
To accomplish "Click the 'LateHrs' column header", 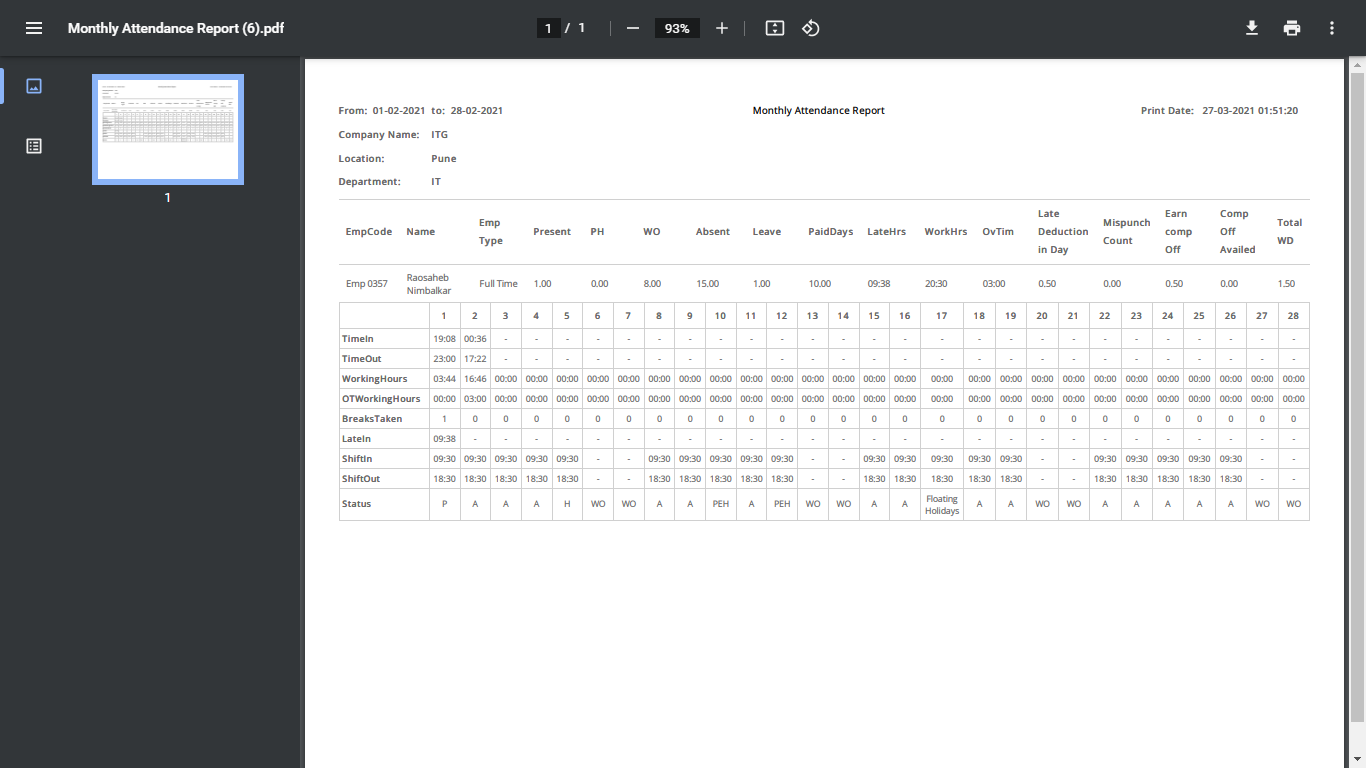I will point(886,232).
